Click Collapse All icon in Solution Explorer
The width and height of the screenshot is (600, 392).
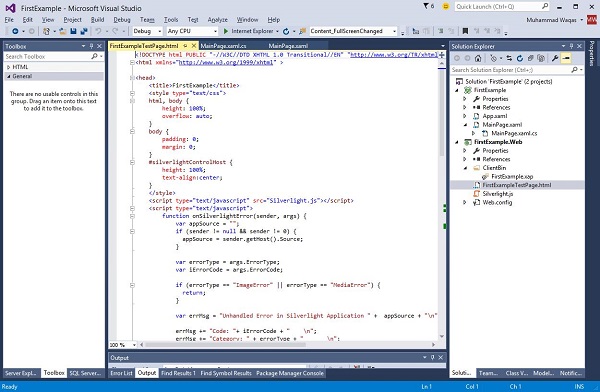pyautogui.click(x=530, y=58)
